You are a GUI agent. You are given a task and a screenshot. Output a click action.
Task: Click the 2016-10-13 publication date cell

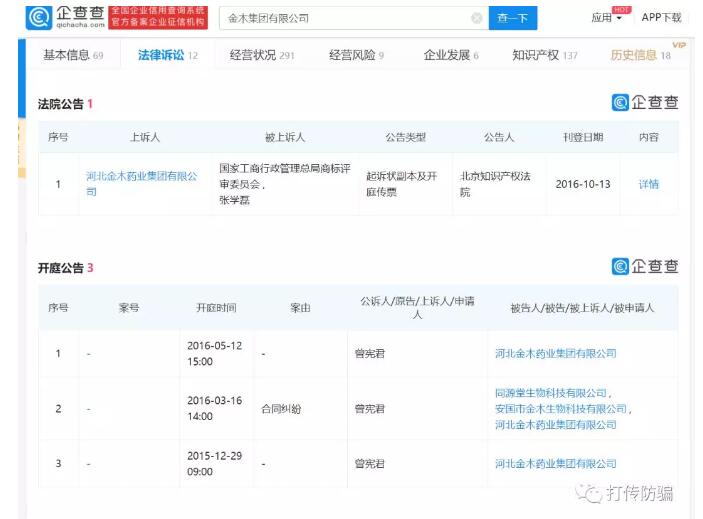pos(583,184)
